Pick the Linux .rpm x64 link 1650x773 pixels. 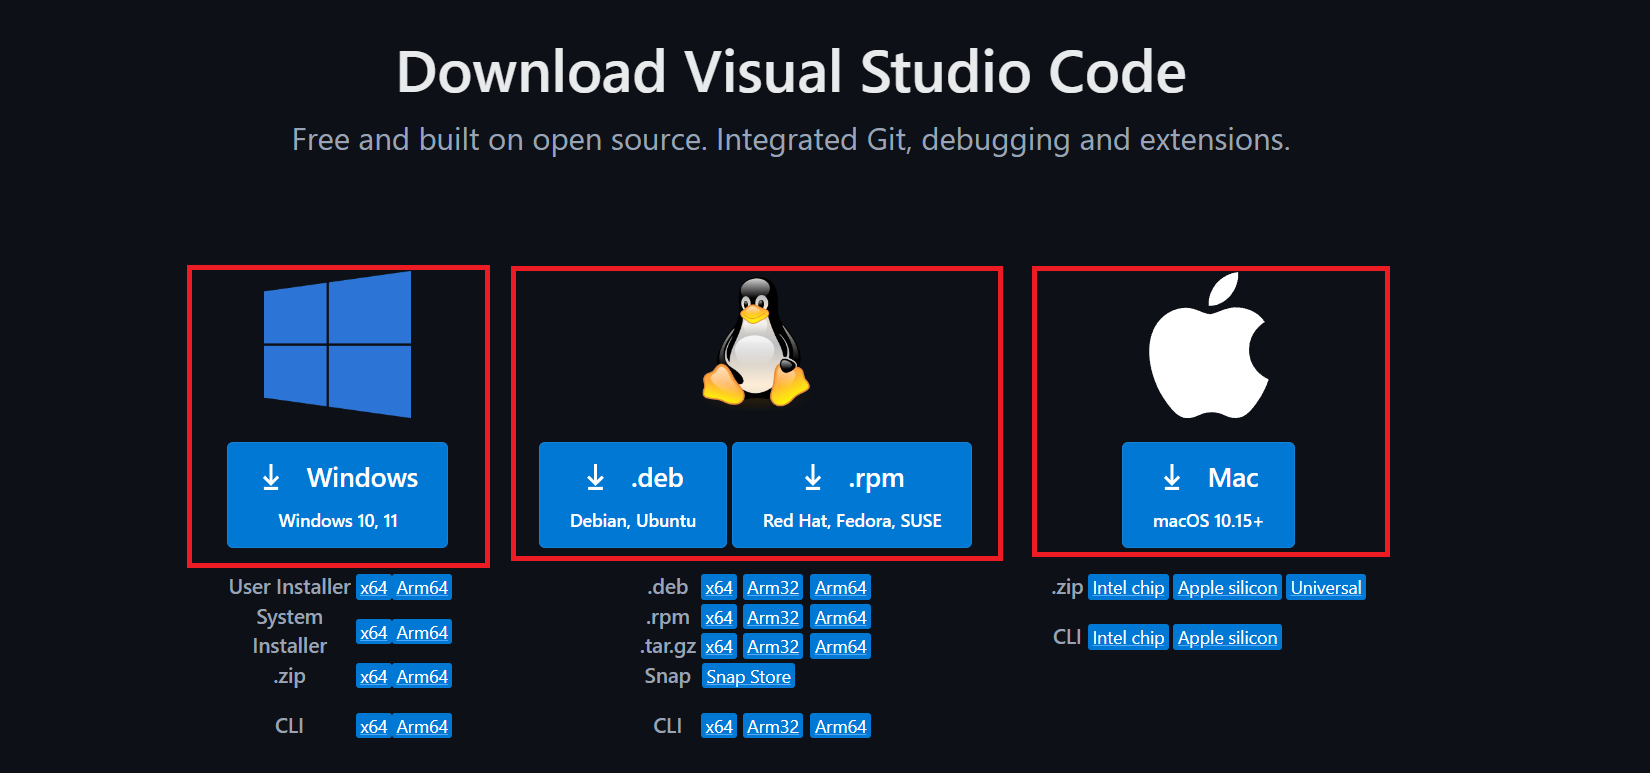click(x=719, y=618)
